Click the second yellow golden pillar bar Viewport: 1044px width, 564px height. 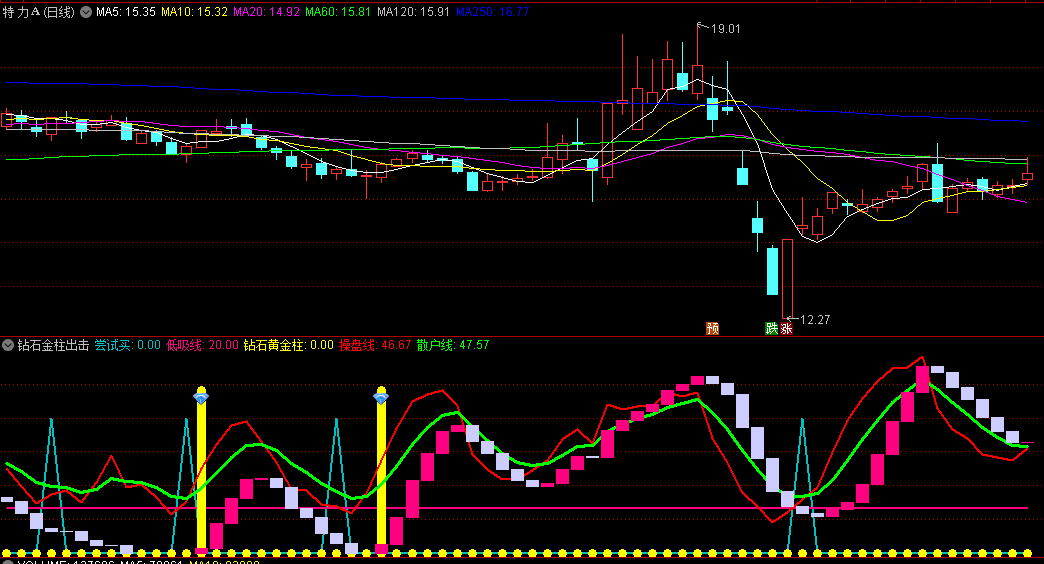click(x=382, y=470)
